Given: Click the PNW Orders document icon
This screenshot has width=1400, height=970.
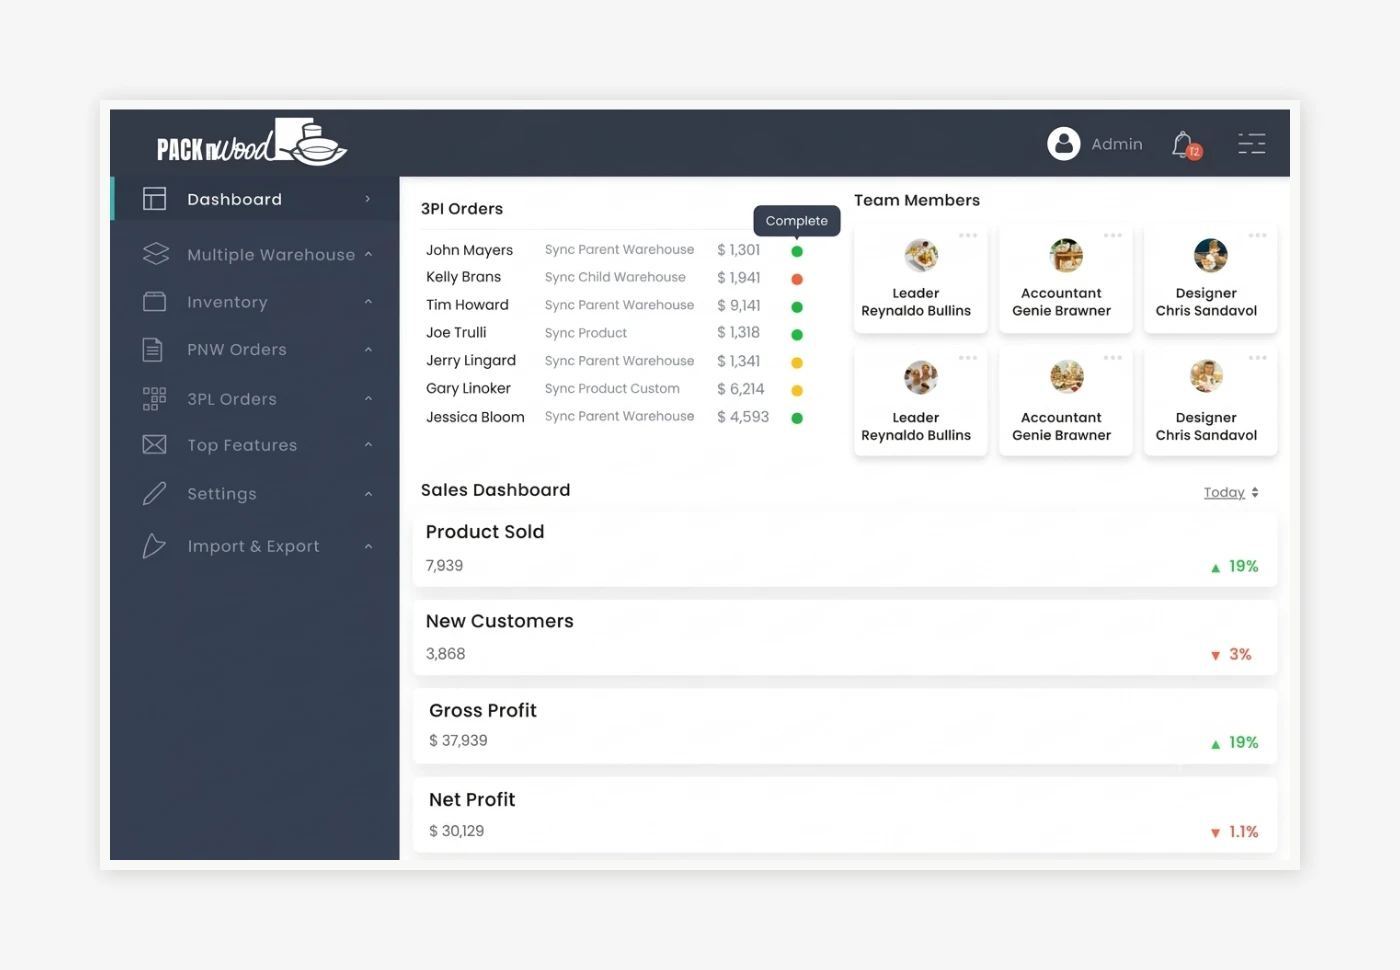Looking at the screenshot, I should point(152,349).
